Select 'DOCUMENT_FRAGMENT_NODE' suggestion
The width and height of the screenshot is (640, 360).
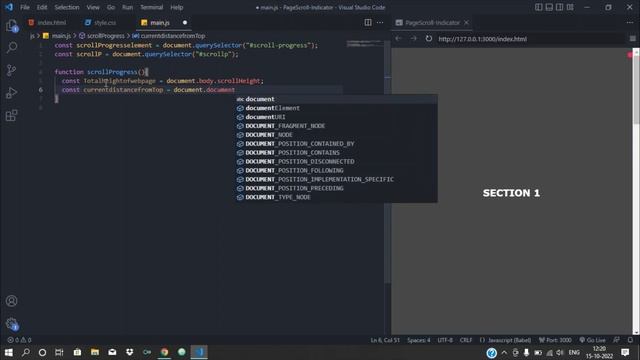pyautogui.click(x=336, y=126)
